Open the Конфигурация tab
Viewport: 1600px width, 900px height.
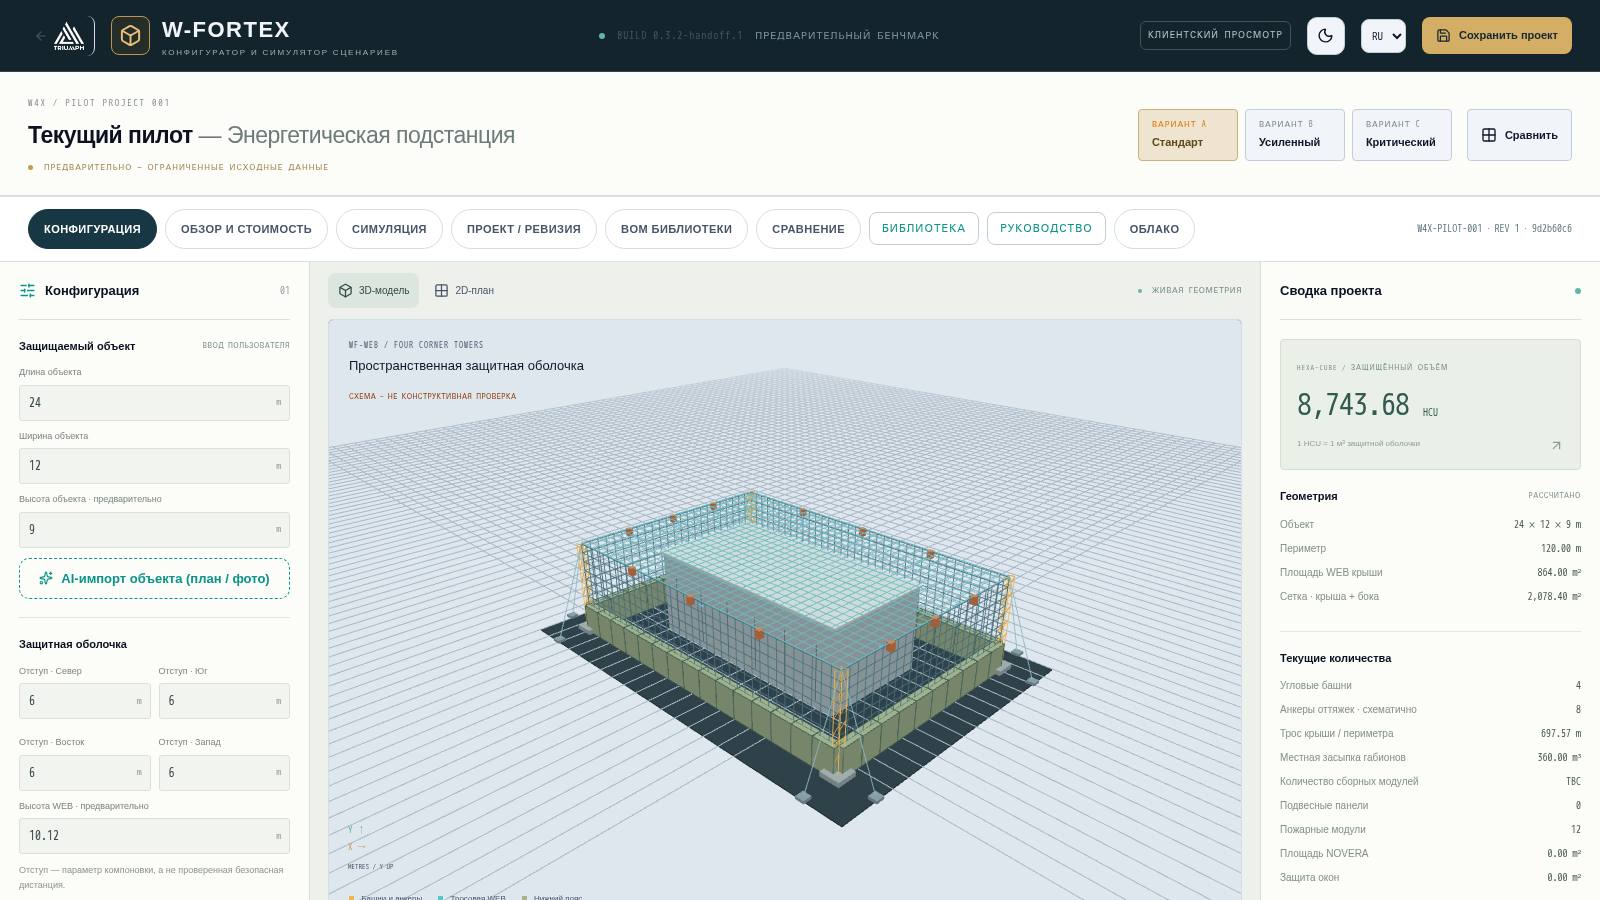tap(92, 229)
